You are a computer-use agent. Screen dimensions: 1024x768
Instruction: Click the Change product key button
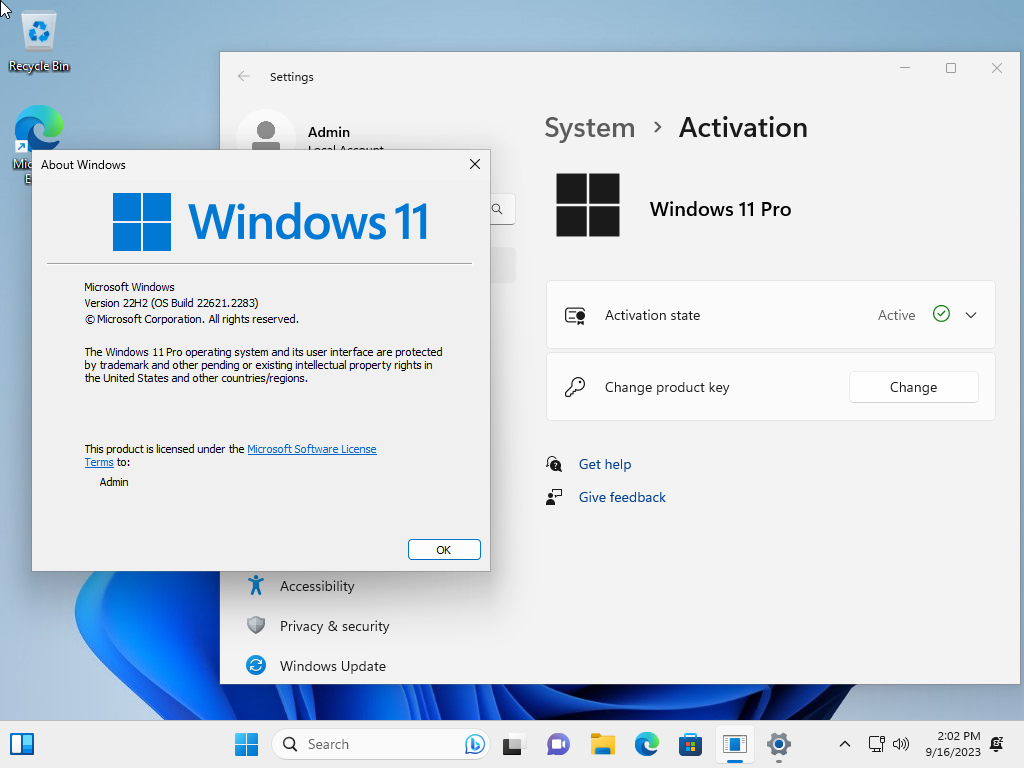pyautogui.click(x=913, y=387)
